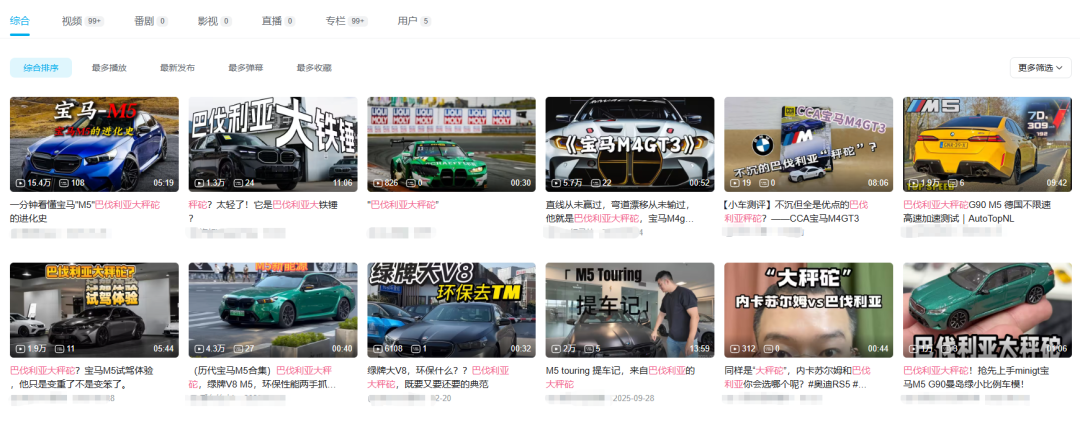Sort results by 综合排序
The height and width of the screenshot is (421, 1080).
[x=41, y=68]
